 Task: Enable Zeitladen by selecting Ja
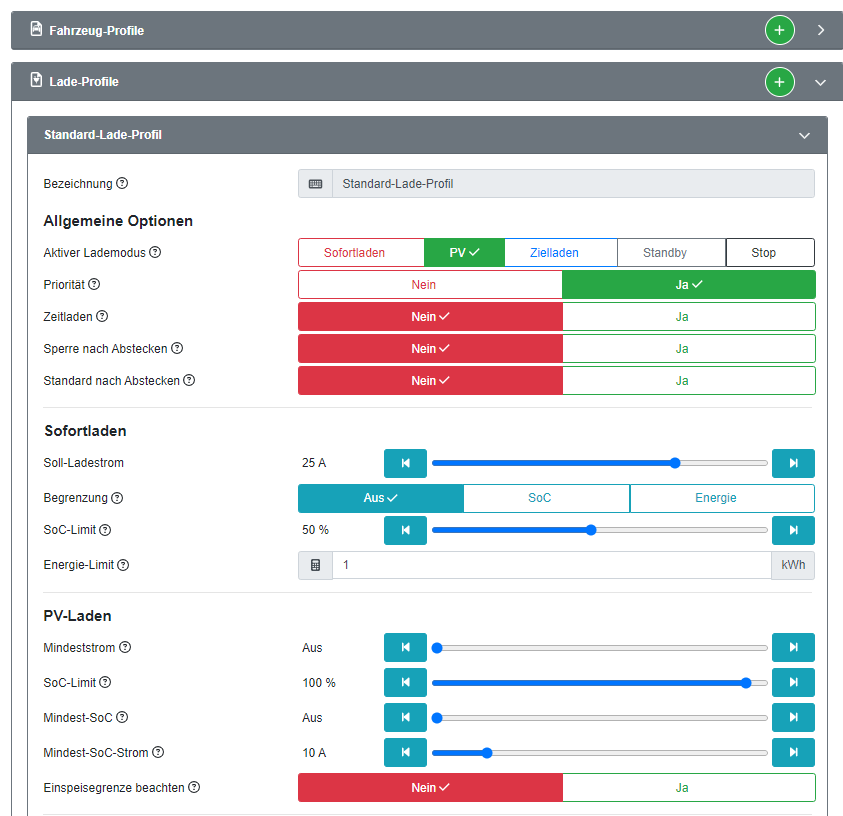tap(688, 317)
